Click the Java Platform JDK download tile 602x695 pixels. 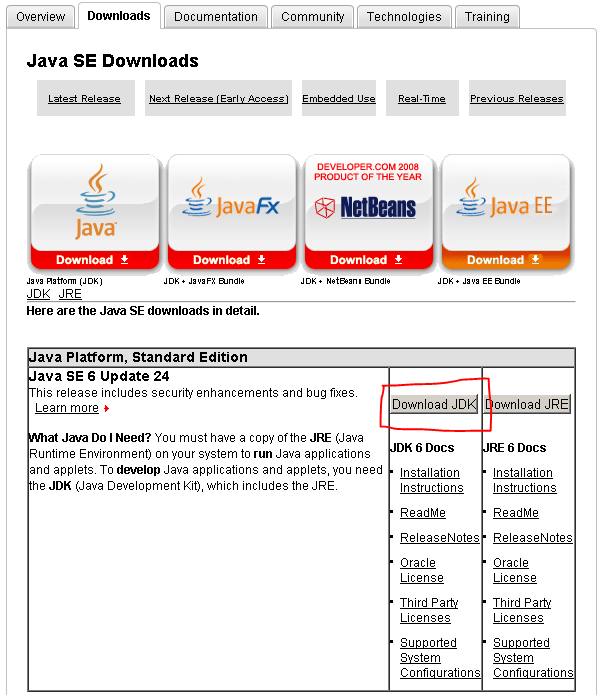pyautogui.click(x=94, y=213)
